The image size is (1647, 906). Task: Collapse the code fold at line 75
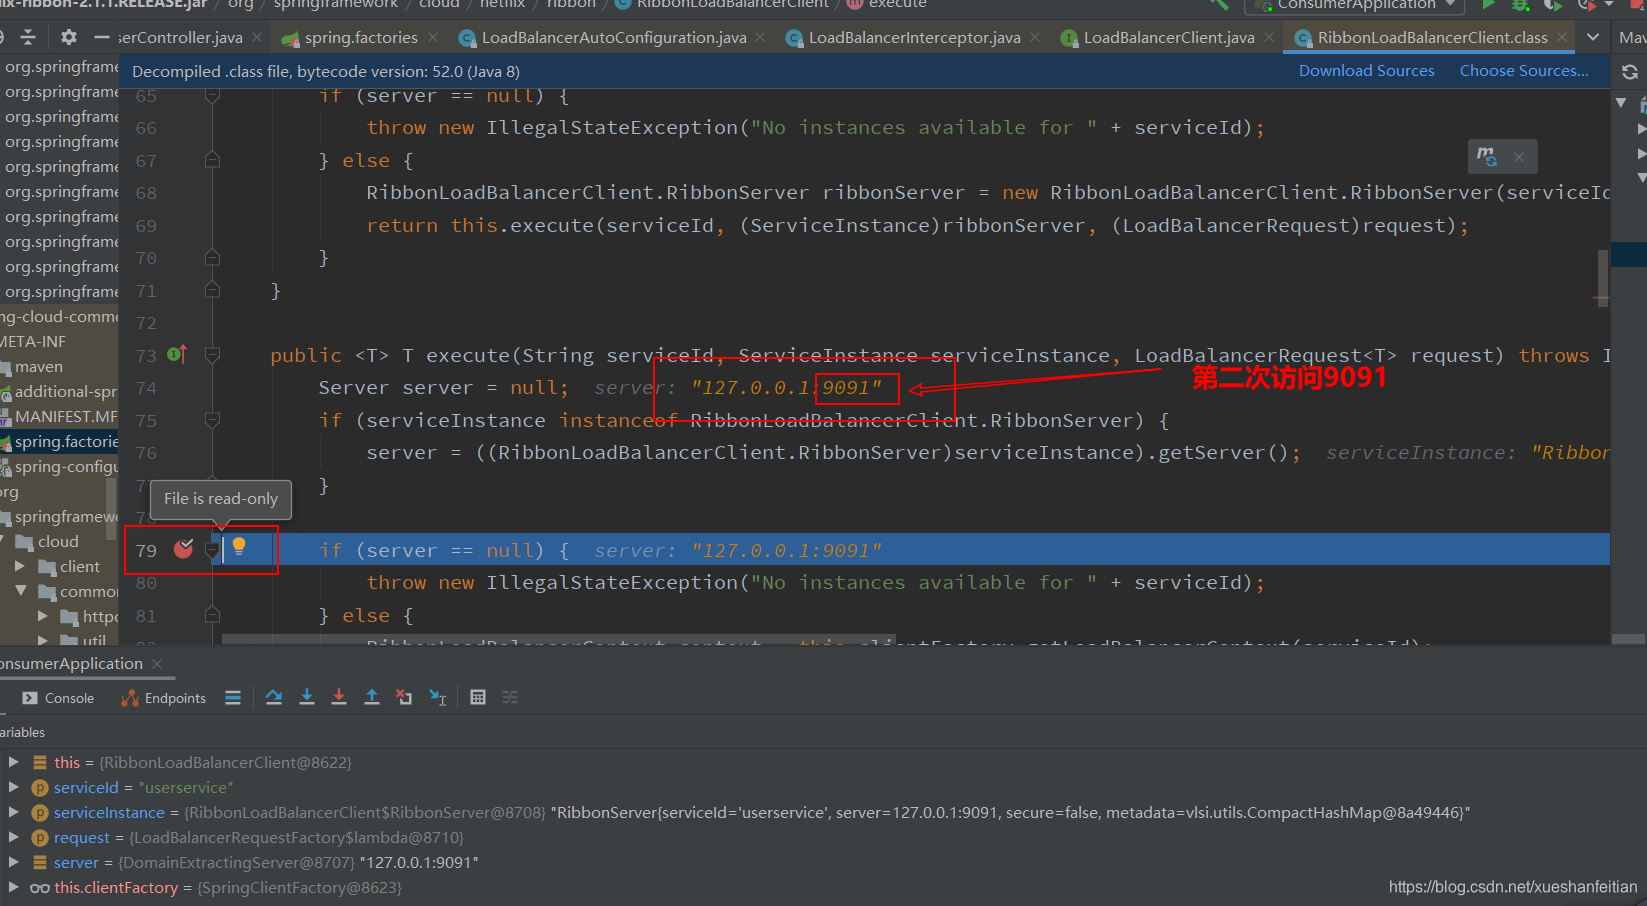tap(212, 420)
